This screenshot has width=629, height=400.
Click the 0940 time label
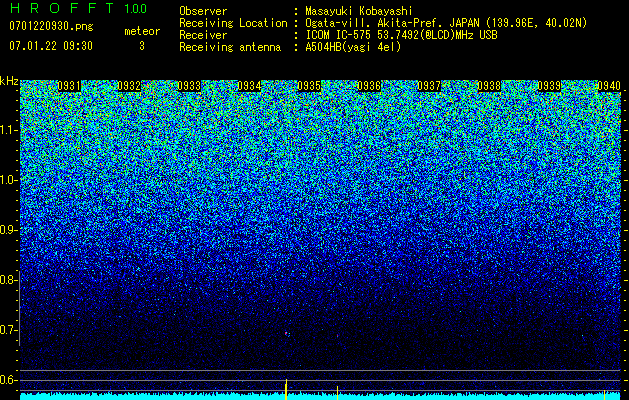[x=609, y=86]
